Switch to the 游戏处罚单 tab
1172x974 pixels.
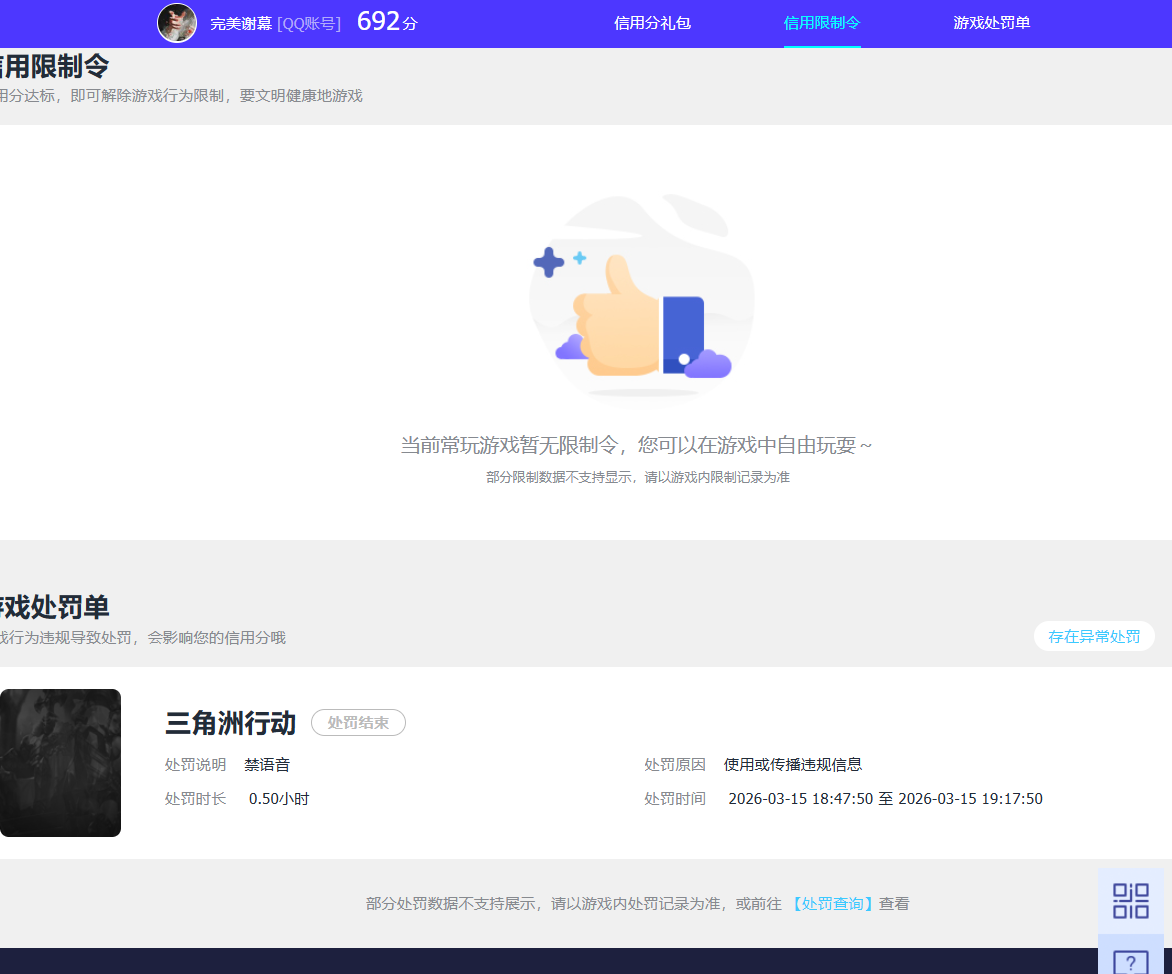coord(991,23)
